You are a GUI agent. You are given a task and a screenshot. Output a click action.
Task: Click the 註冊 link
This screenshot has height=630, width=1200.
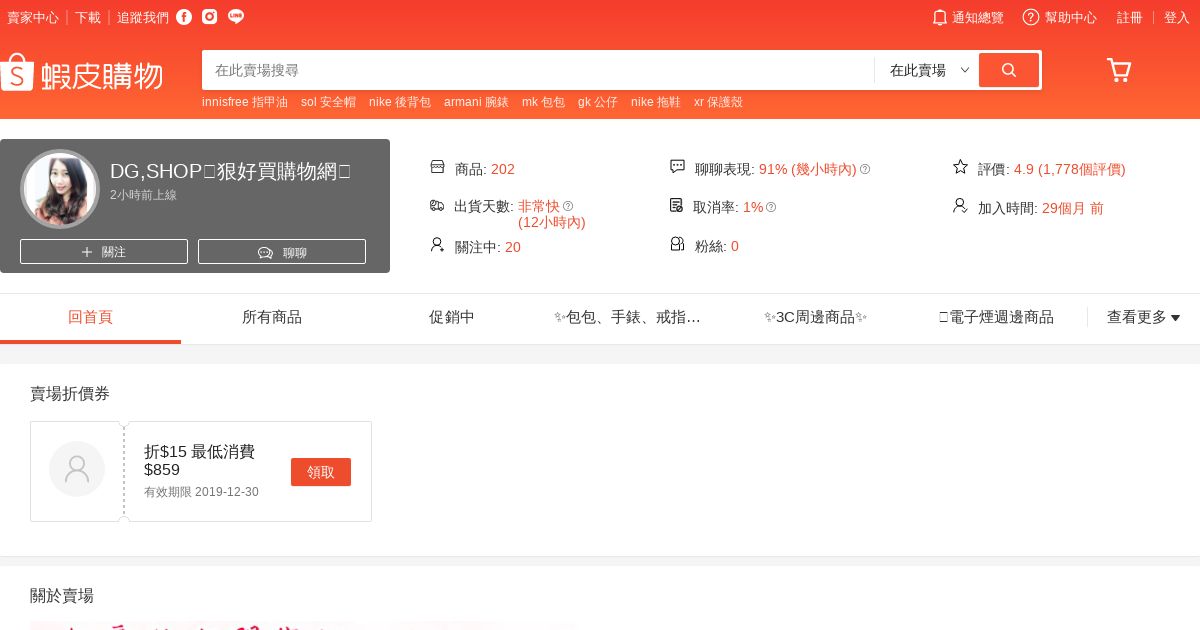coord(1130,17)
